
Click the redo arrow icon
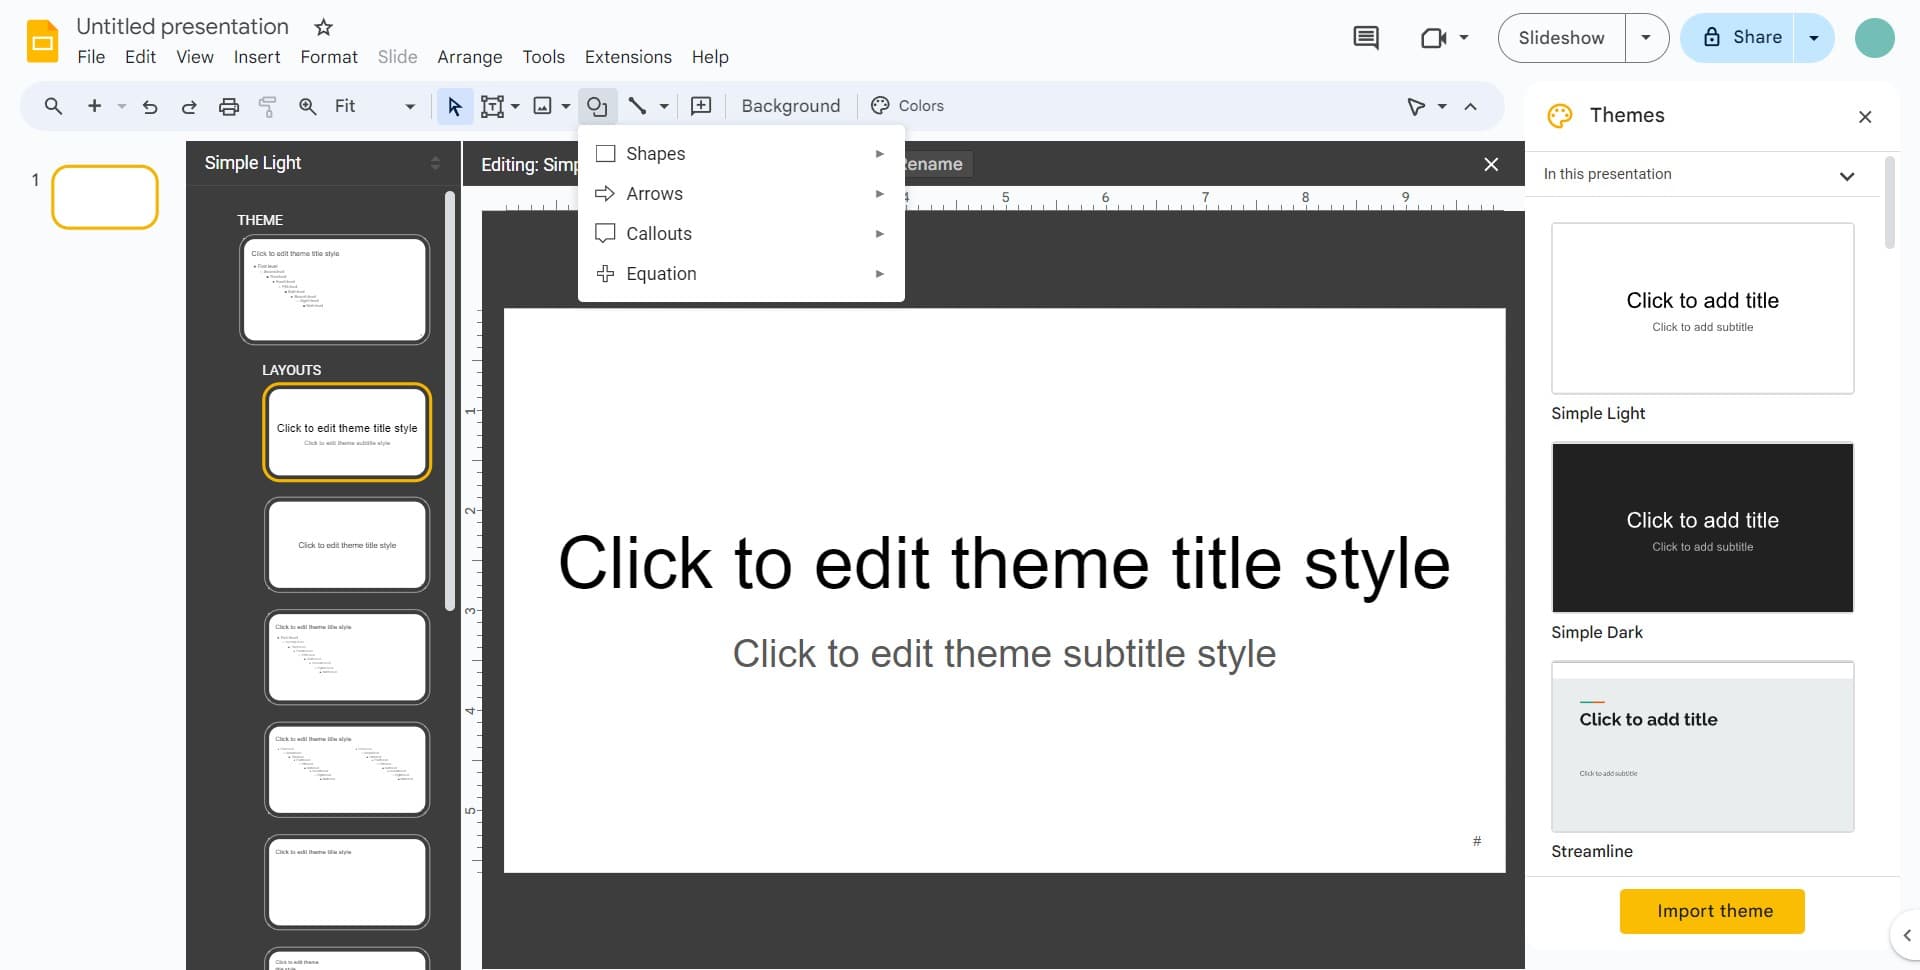point(189,106)
